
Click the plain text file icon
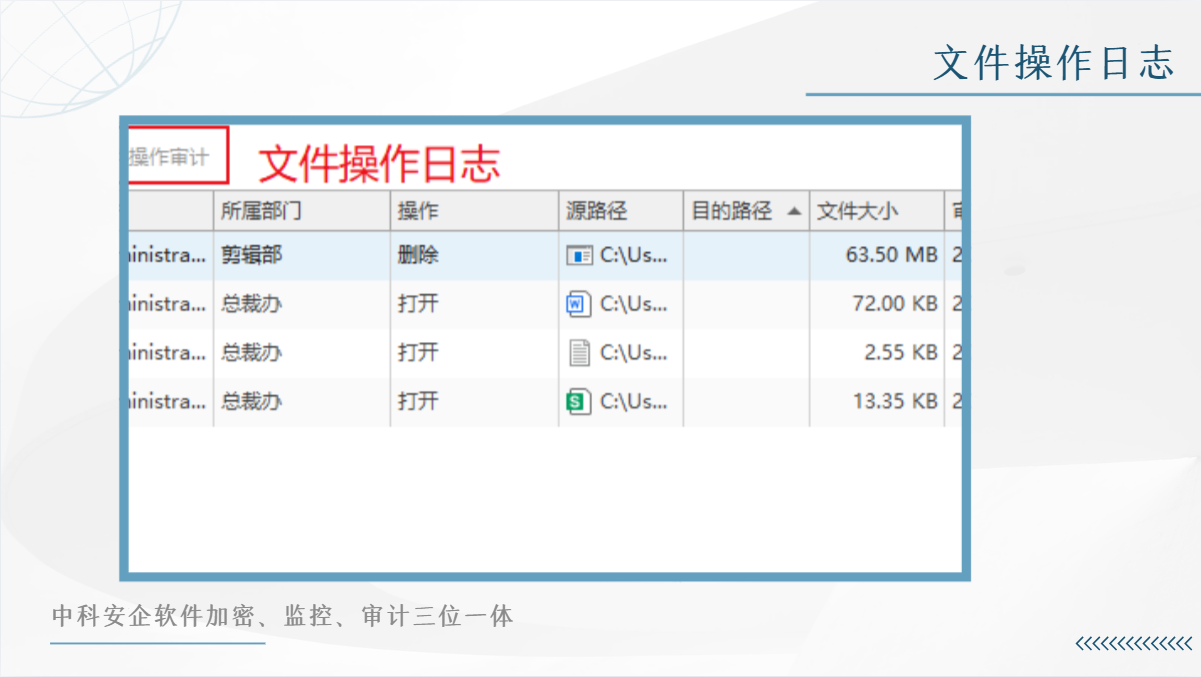(x=579, y=353)
